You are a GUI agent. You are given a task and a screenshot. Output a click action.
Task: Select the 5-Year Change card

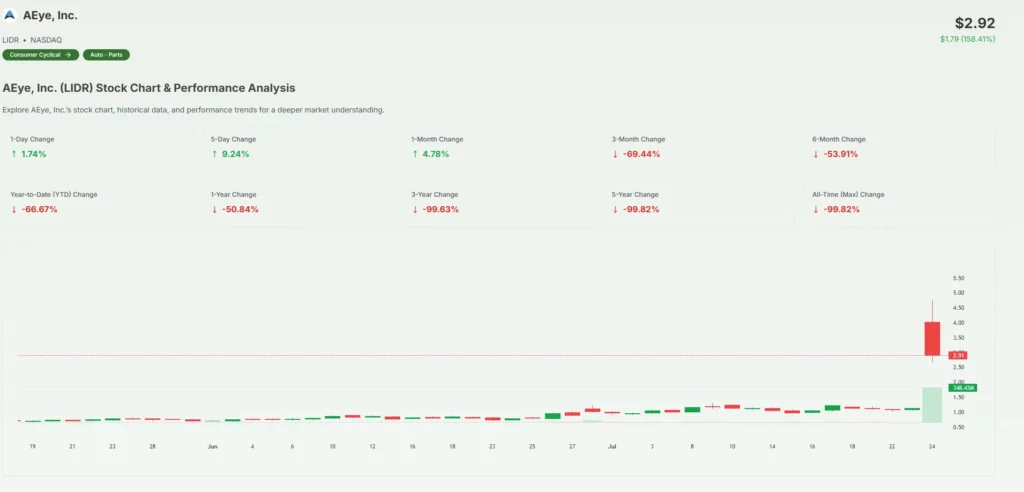701,202
